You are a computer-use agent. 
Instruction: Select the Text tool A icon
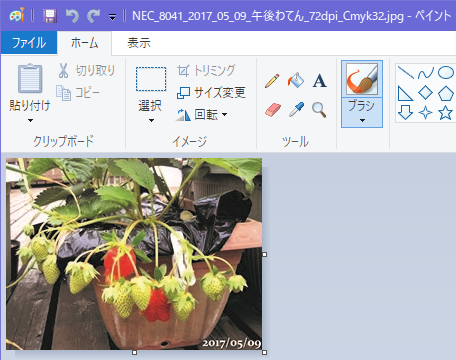tap(319, 80)
